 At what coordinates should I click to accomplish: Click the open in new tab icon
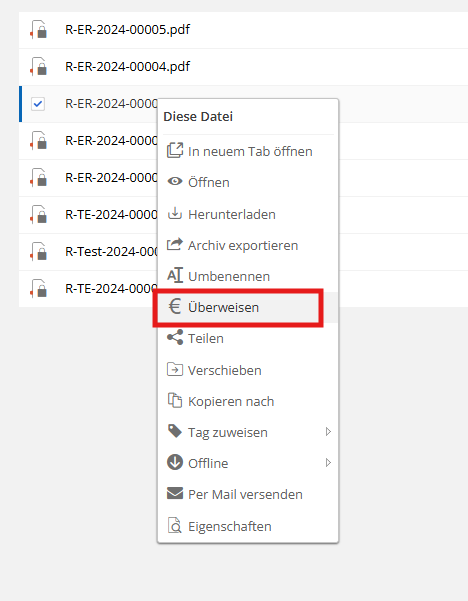175,150
